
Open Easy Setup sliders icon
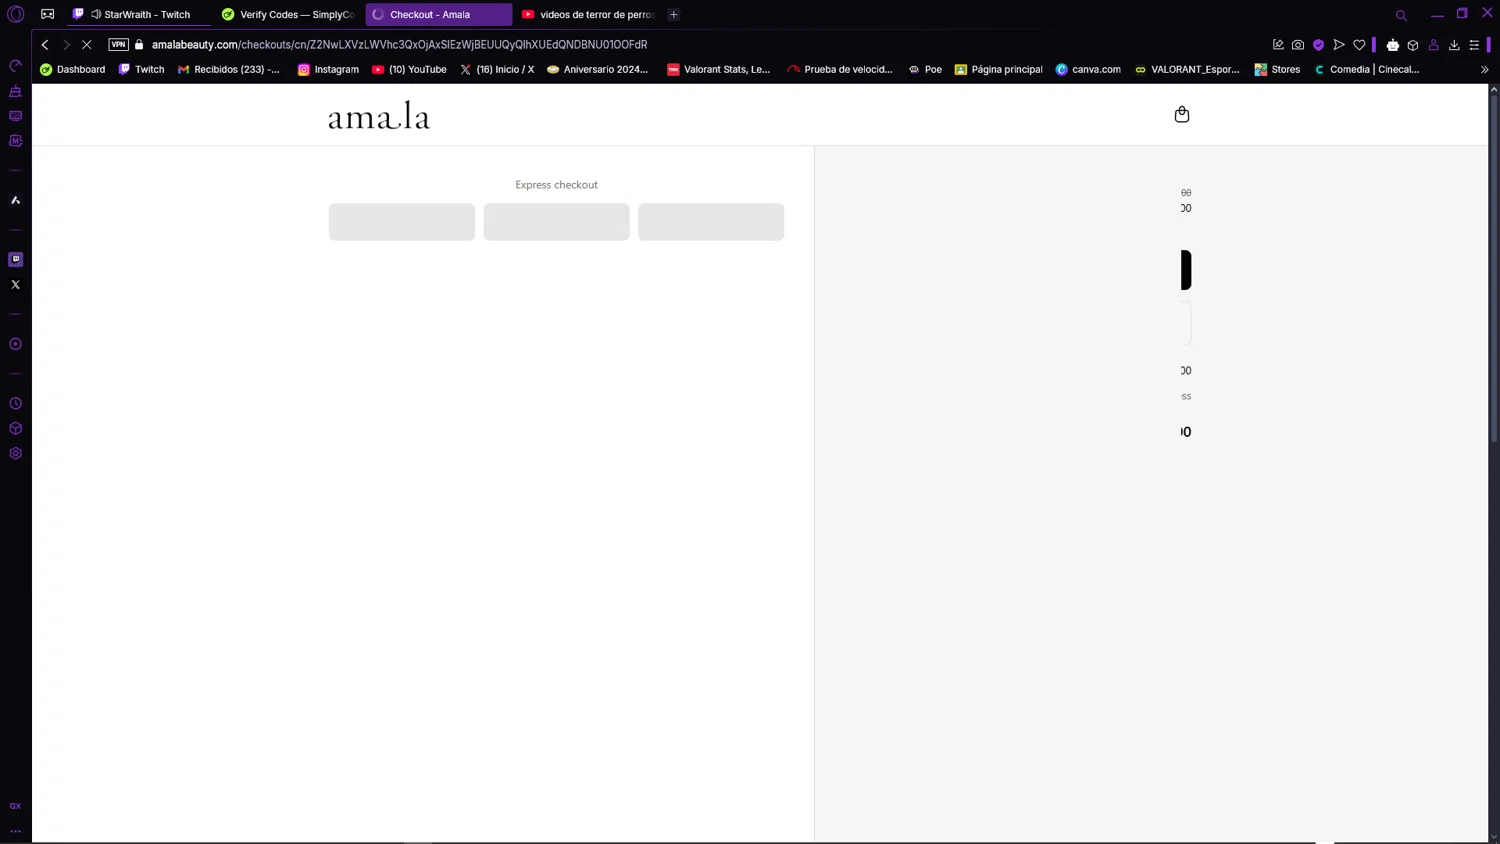(1474, 44)
